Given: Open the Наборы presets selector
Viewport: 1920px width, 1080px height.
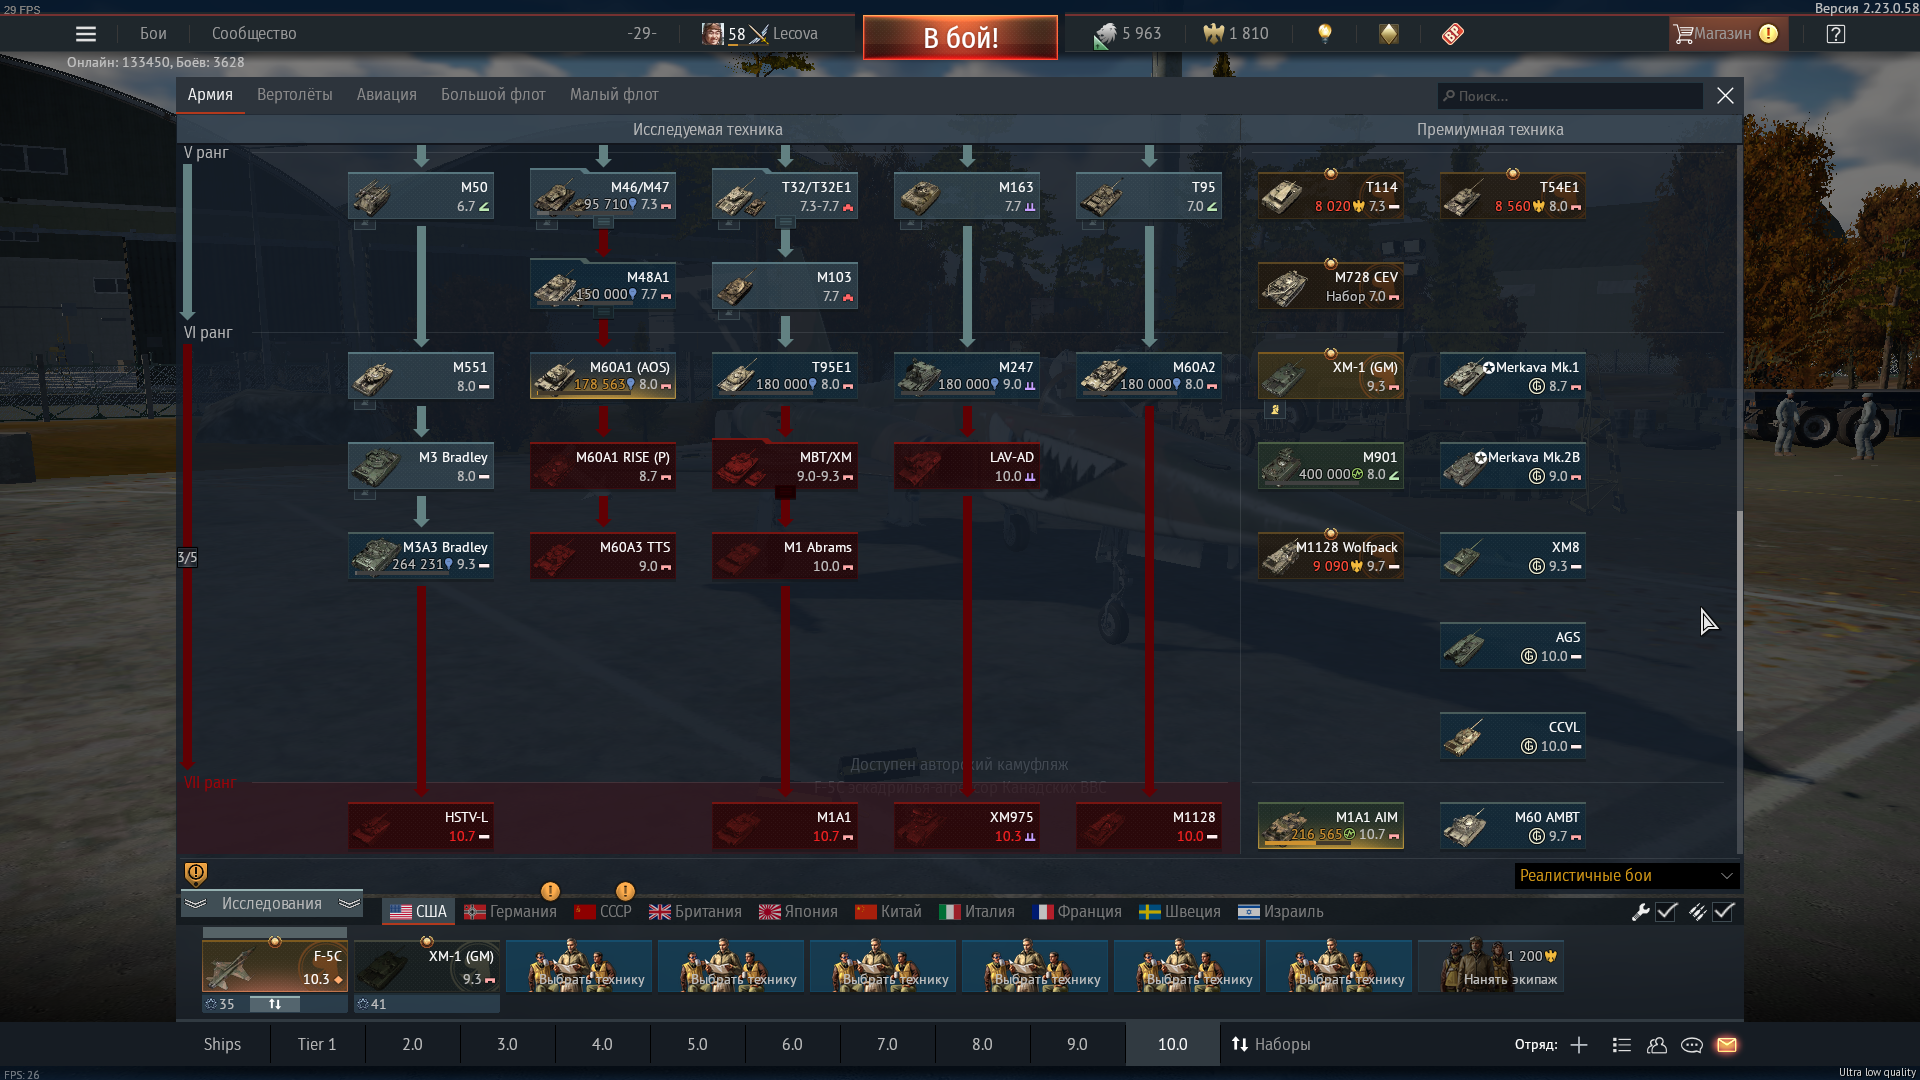Looking at the screenshot, I should coord(1270,1044).
